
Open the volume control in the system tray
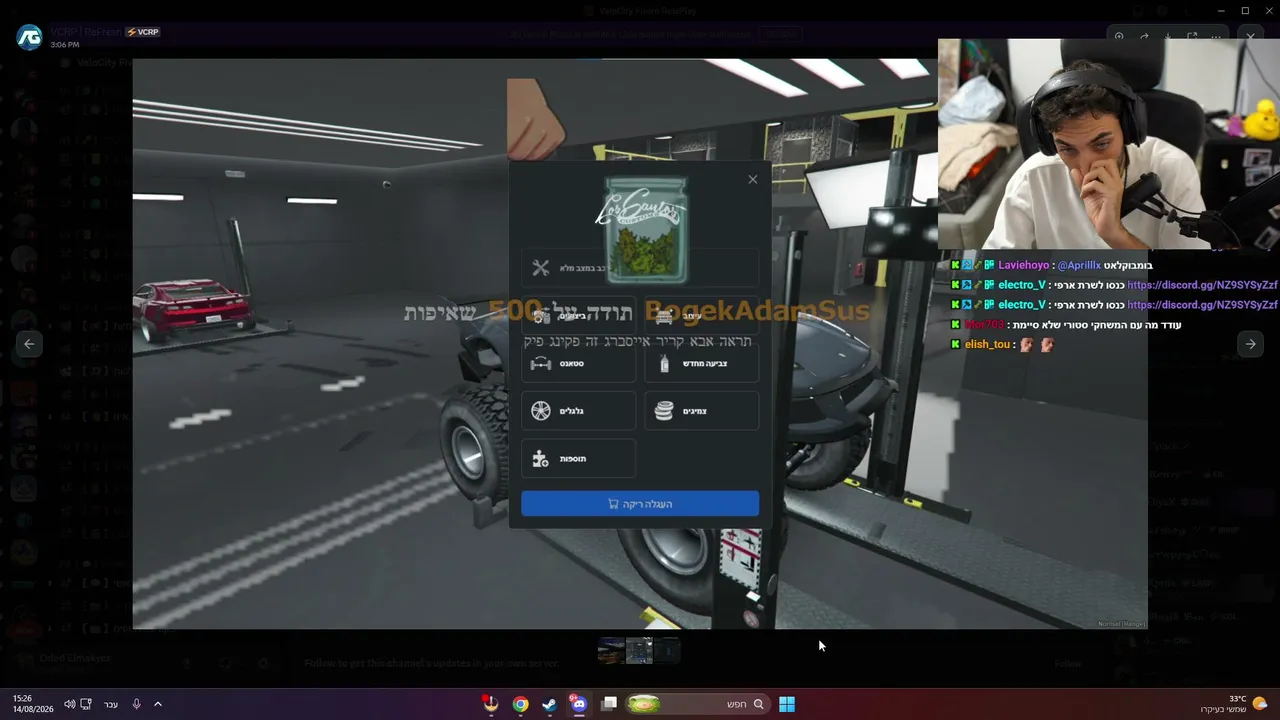tap(69, 704)
